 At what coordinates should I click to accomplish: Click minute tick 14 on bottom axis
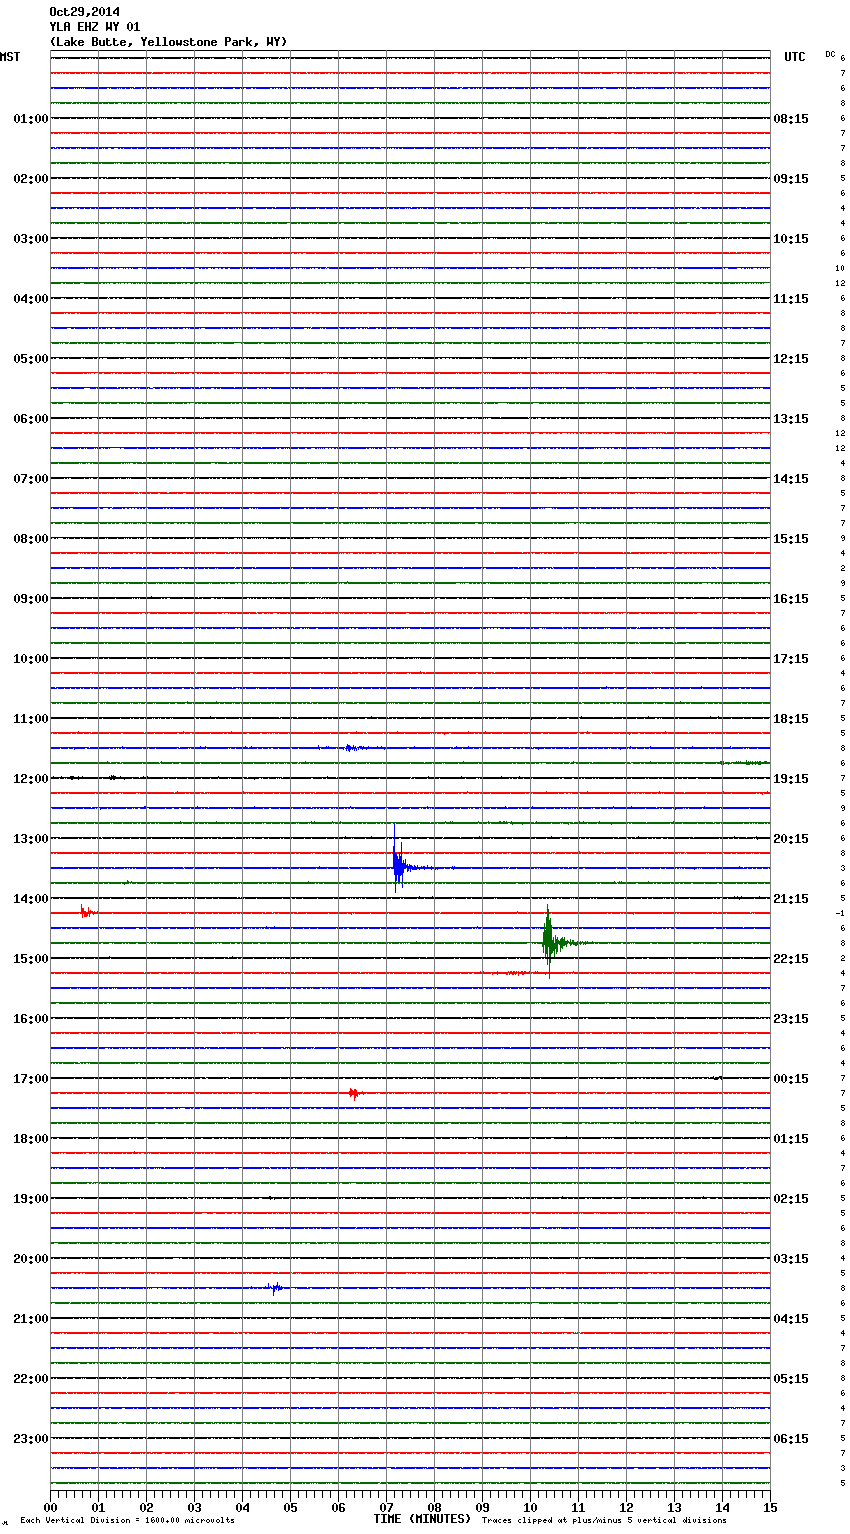722,1507
